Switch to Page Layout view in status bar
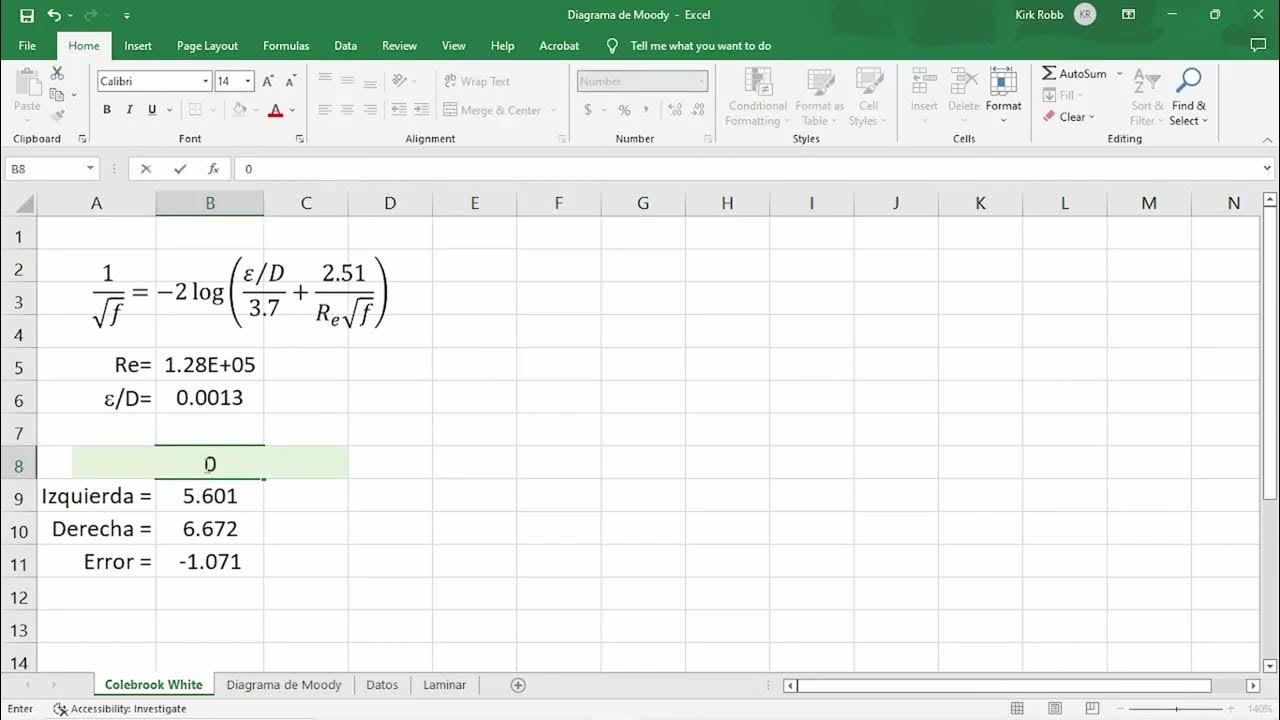Image resolution: width=1280 pixels, height=720 pixels. click(1053, 709)
